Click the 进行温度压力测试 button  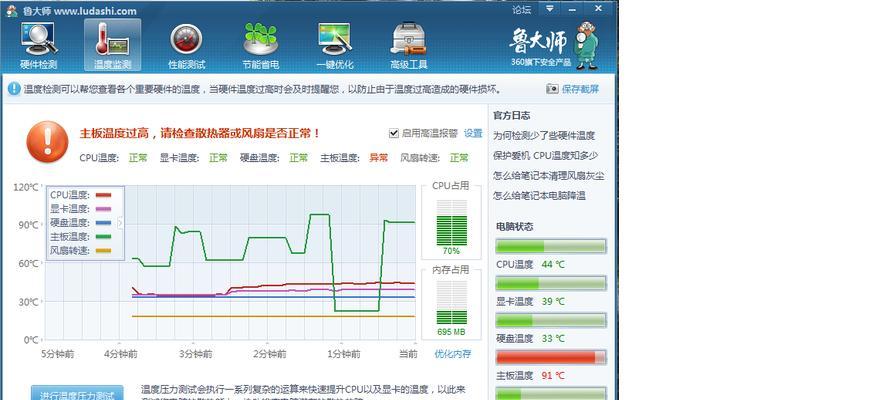coord(77,394)
